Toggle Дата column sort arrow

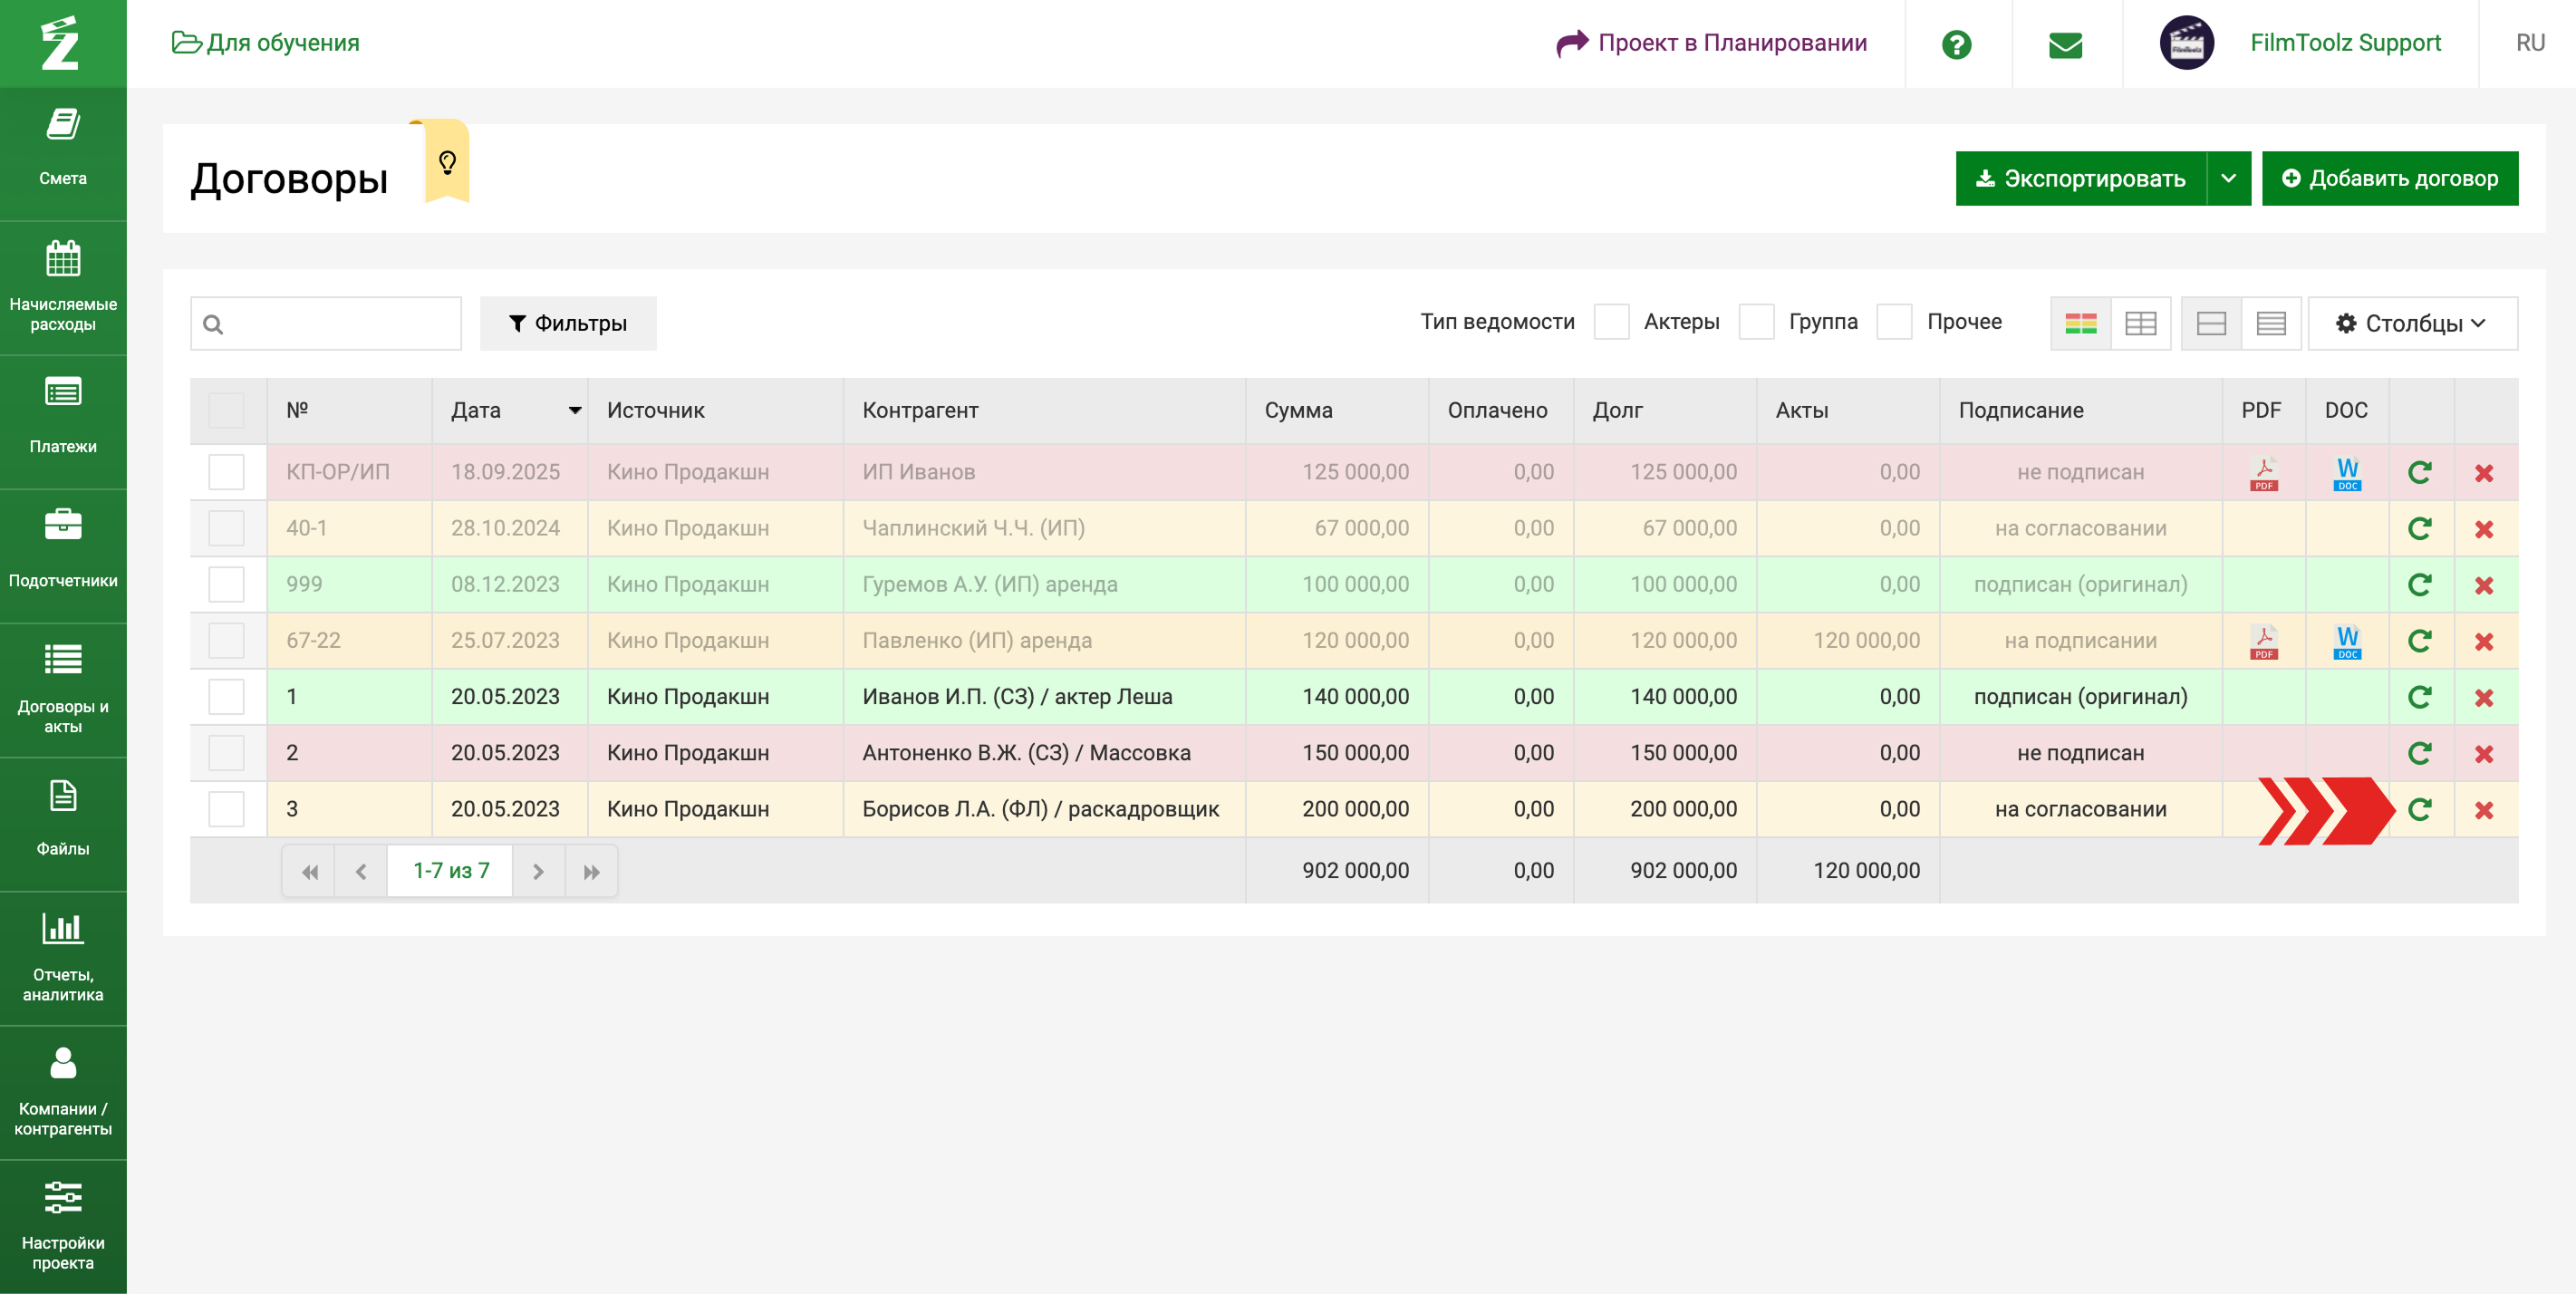(x=575, y=410)
